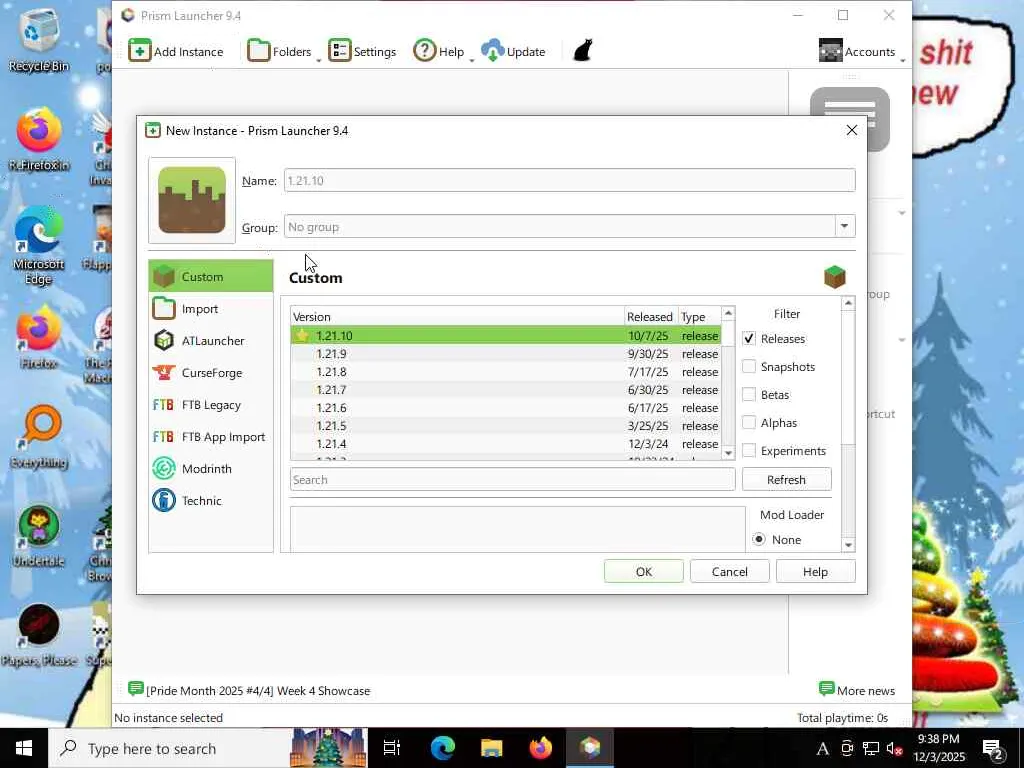Open Settings from the toolbar

click(362, 52)
